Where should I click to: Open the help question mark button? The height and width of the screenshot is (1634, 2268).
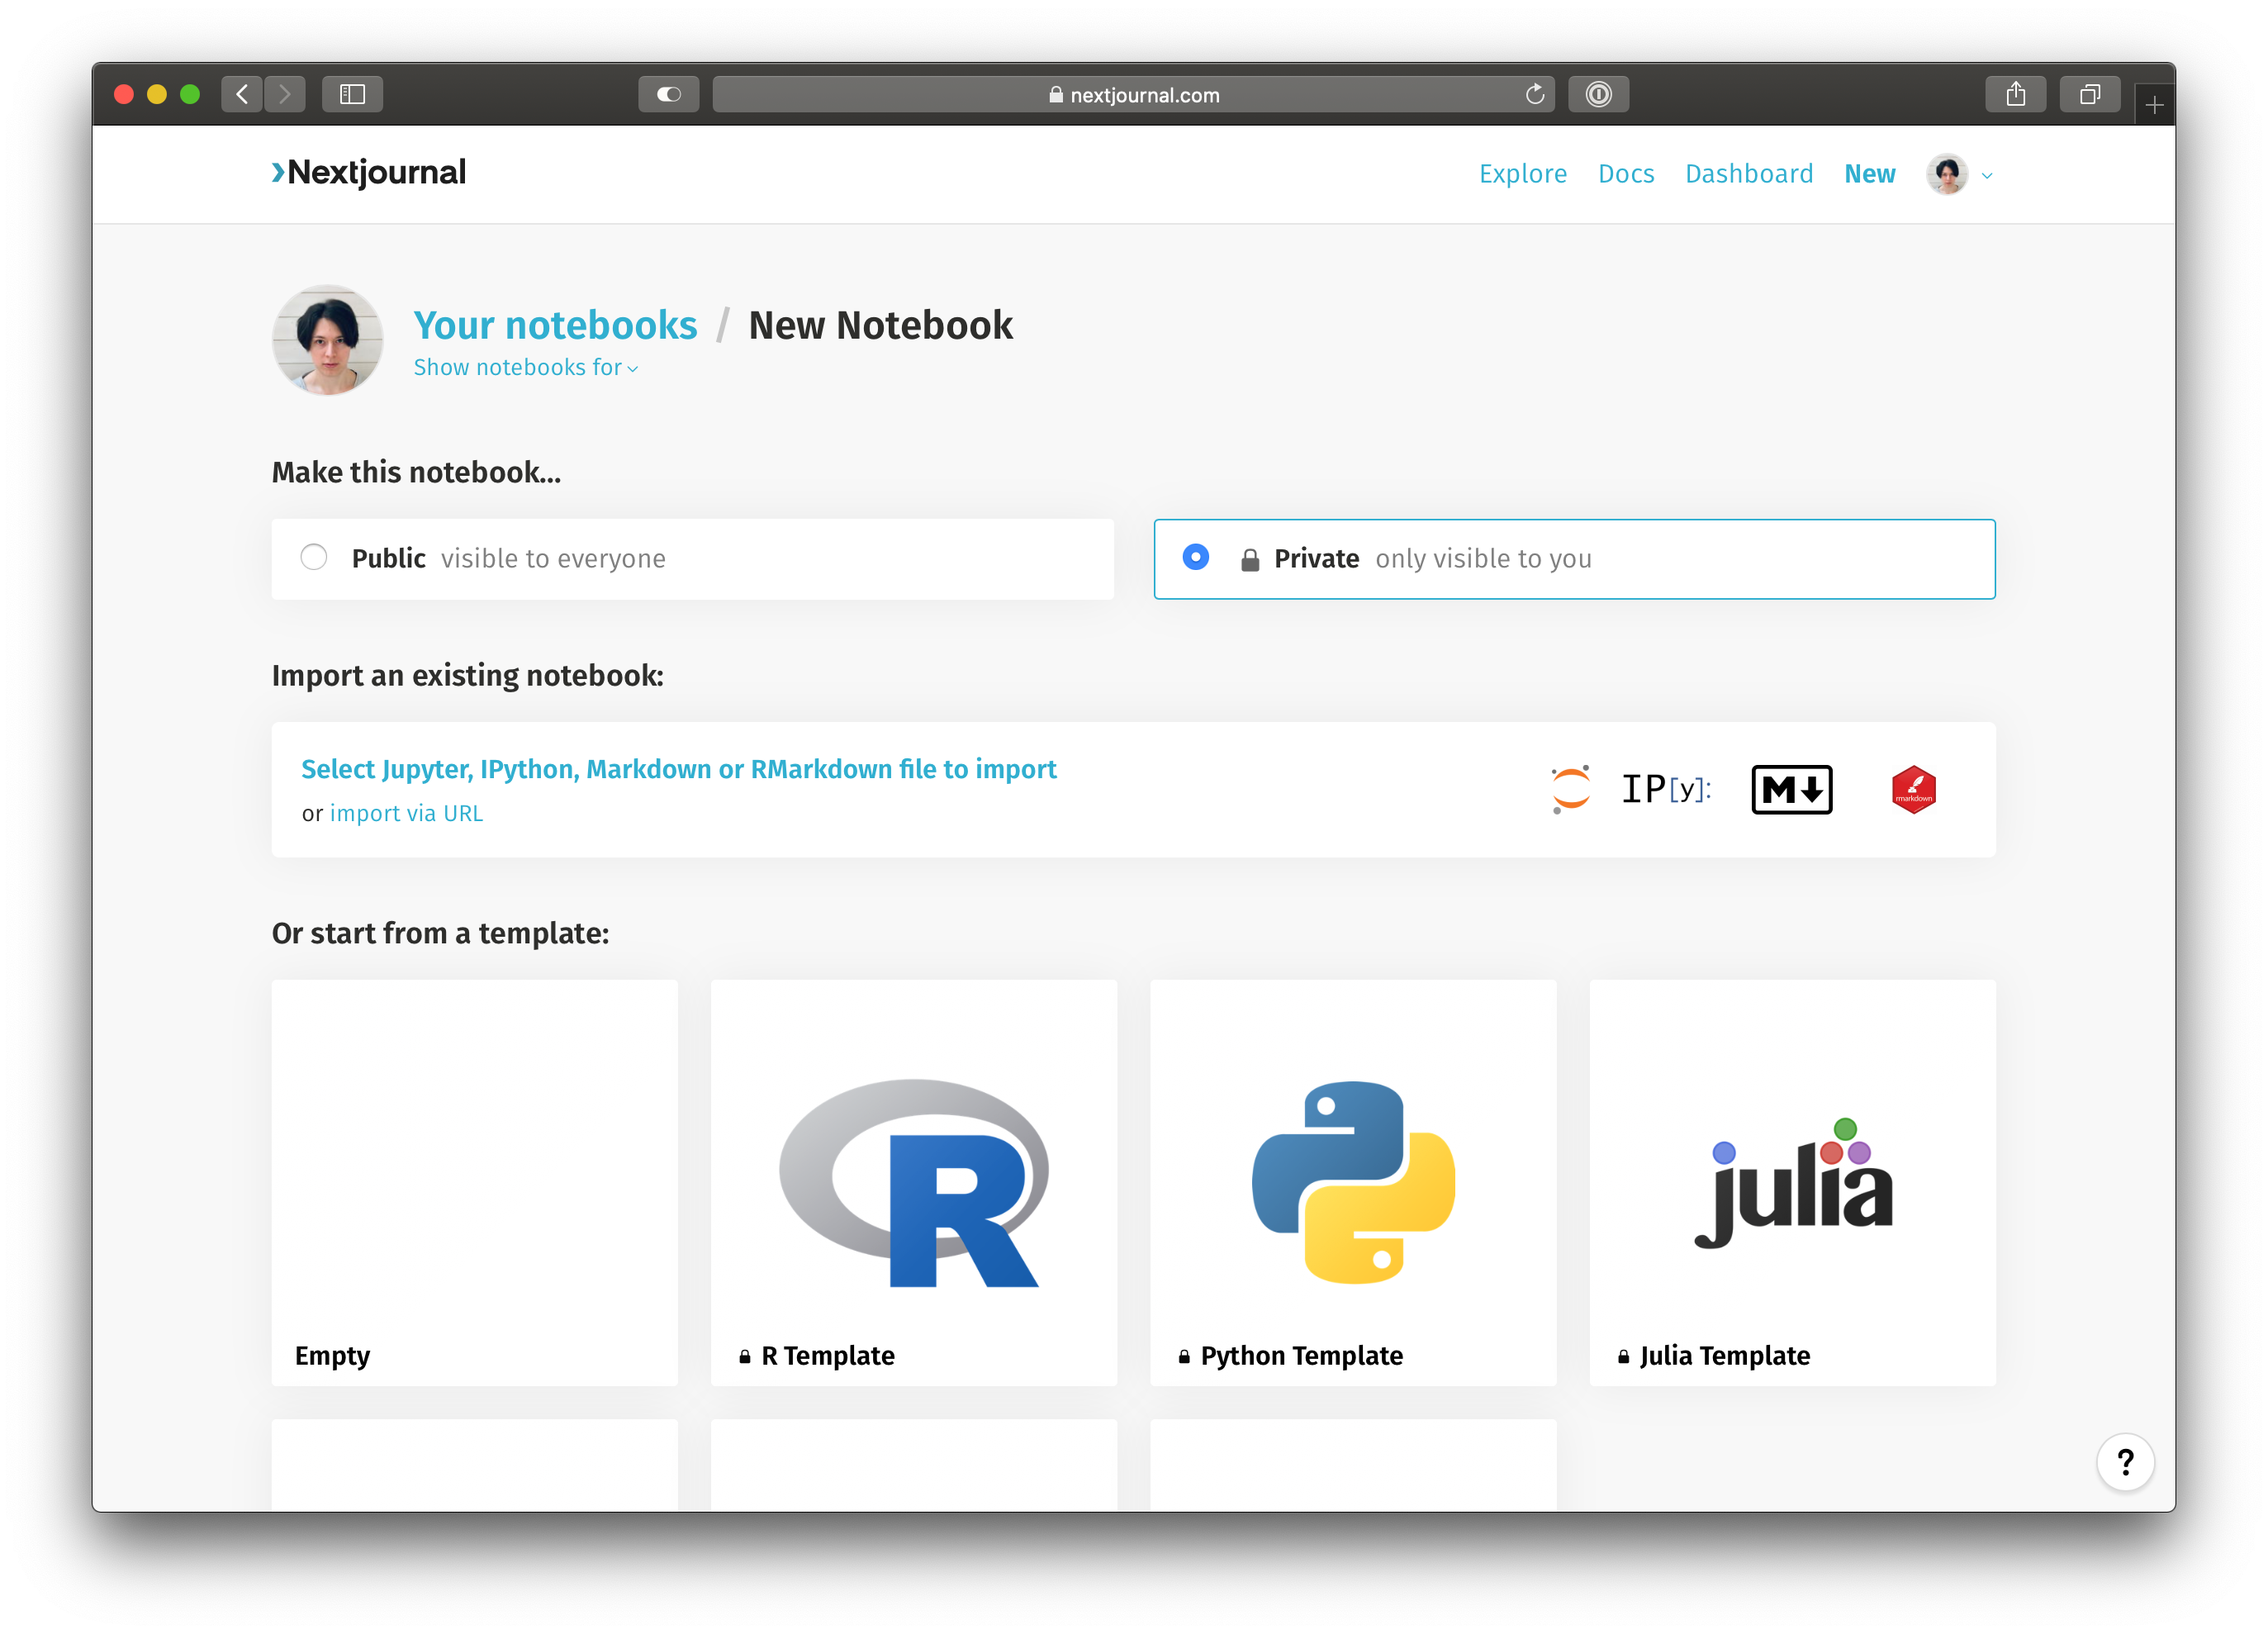pyautogui.click(x=2125, y=1461)
